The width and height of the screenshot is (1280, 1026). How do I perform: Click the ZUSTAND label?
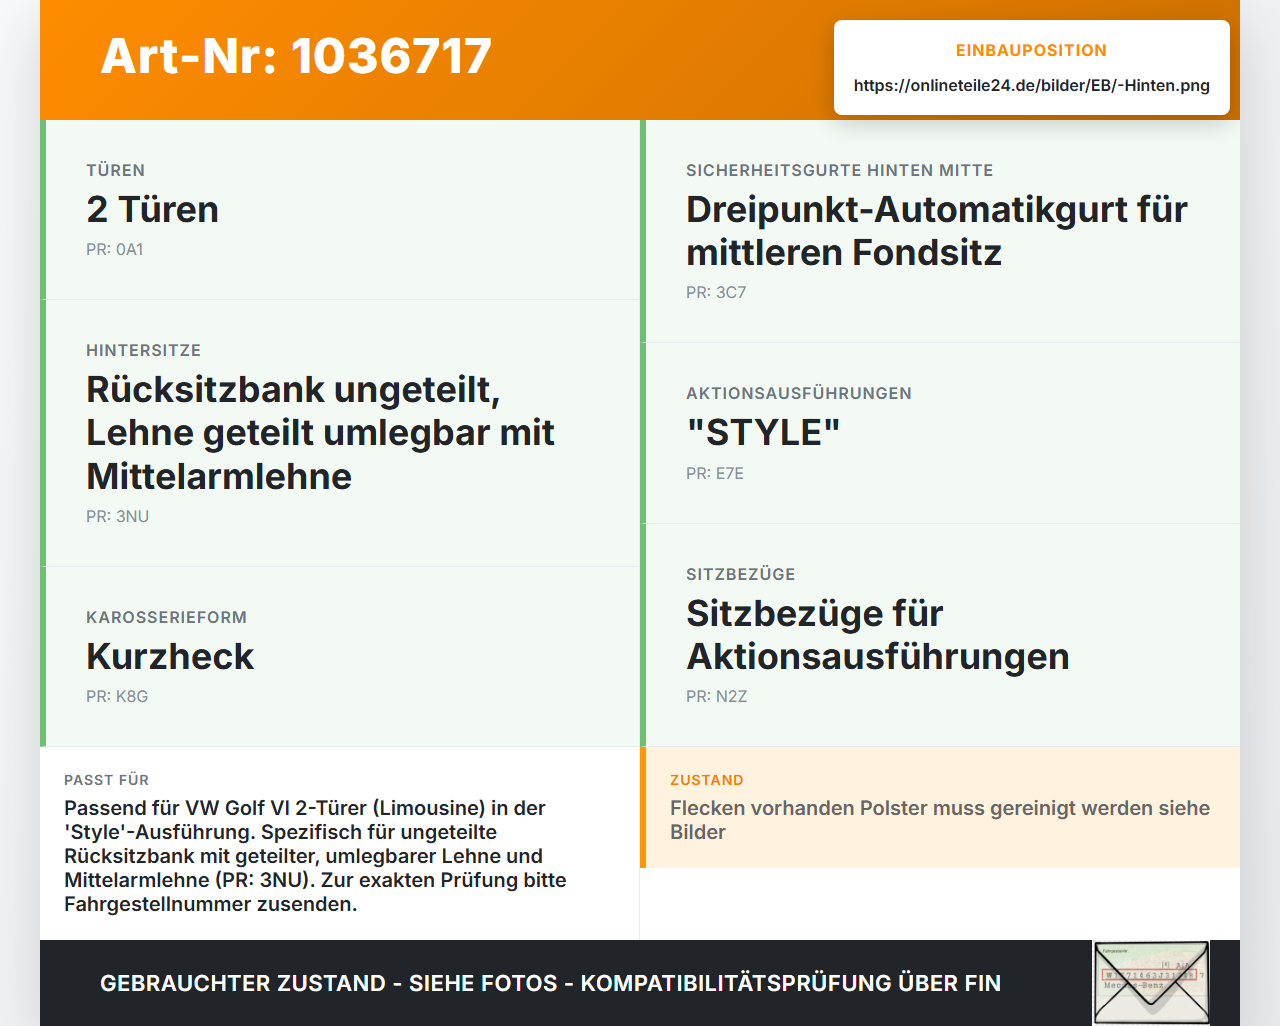pos(707,780)
